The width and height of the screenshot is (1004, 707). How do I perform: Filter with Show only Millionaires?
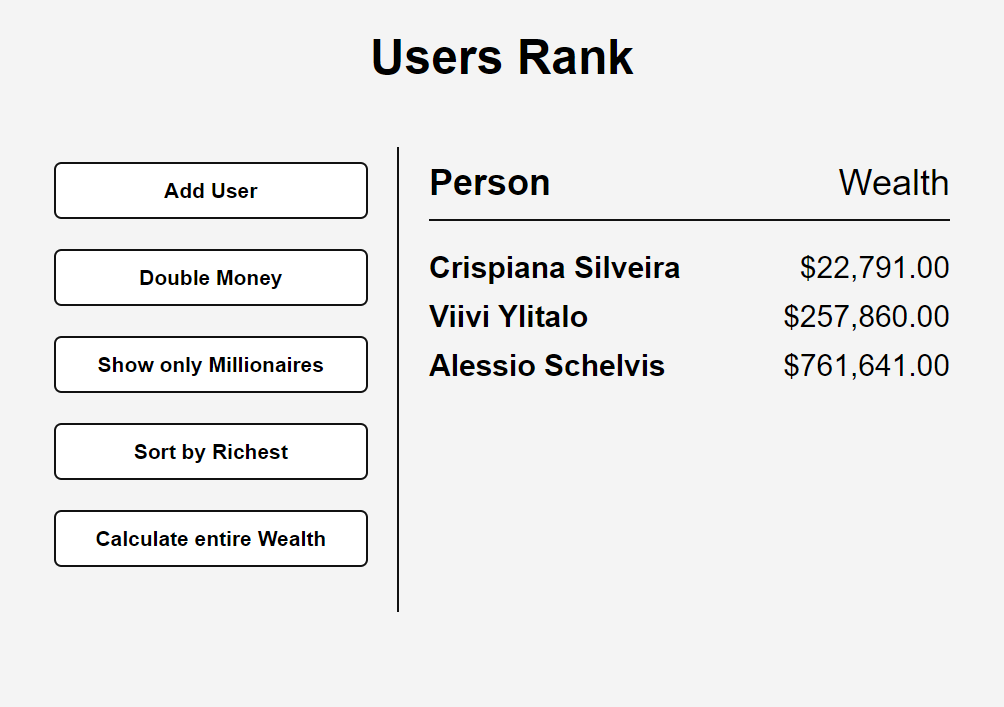(211, 365)
